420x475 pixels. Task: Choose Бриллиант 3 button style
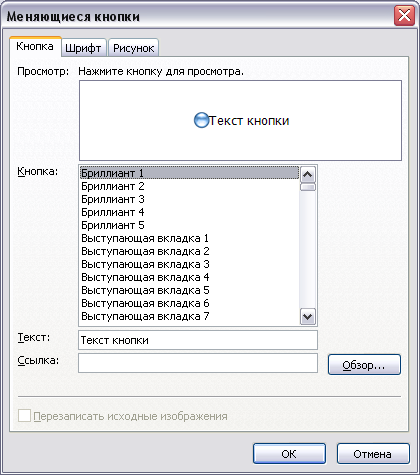(x=189, y=199)
